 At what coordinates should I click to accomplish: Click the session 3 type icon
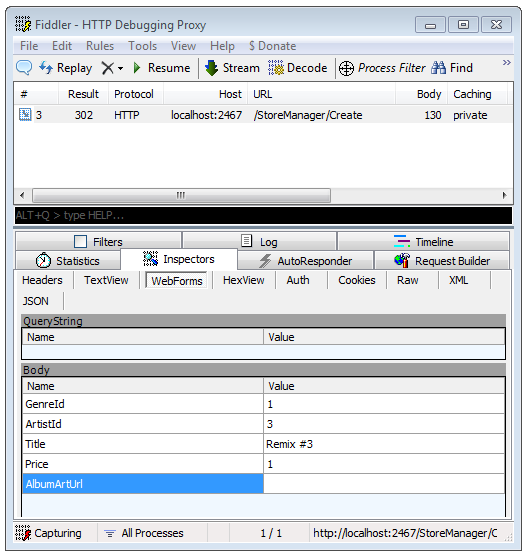25,114
